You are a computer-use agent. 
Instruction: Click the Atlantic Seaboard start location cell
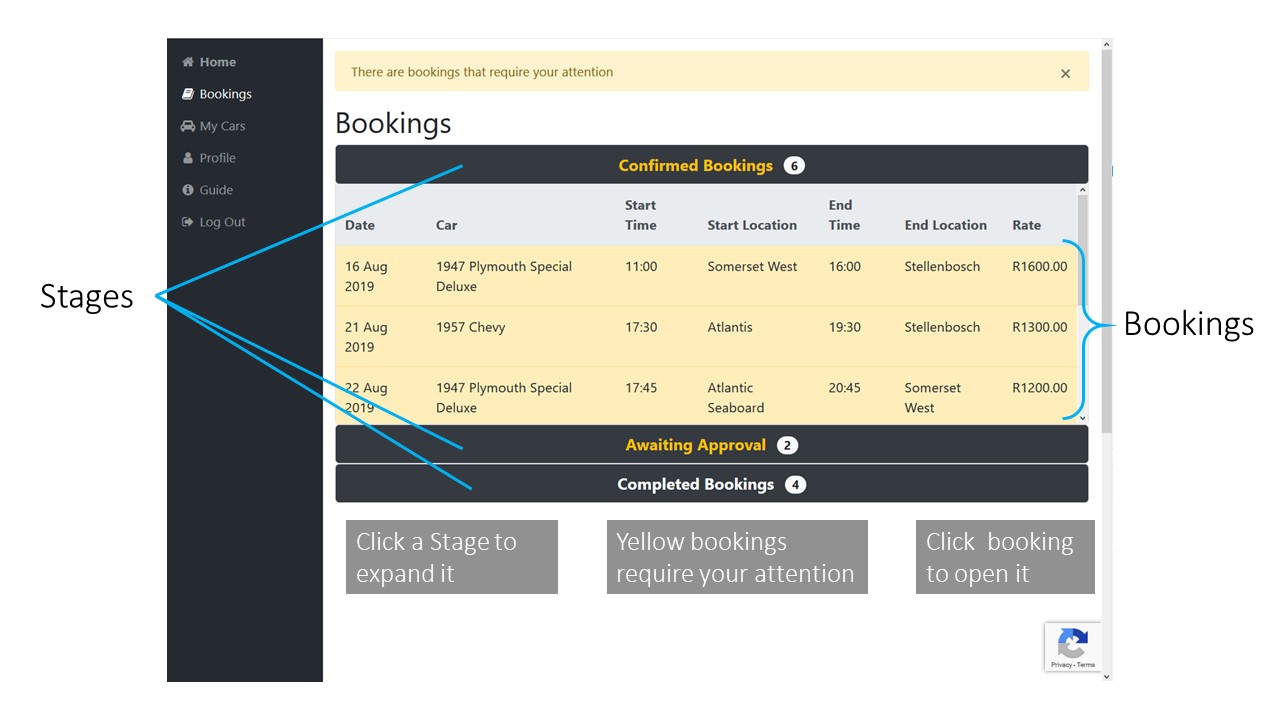click(x=736, y=398)
